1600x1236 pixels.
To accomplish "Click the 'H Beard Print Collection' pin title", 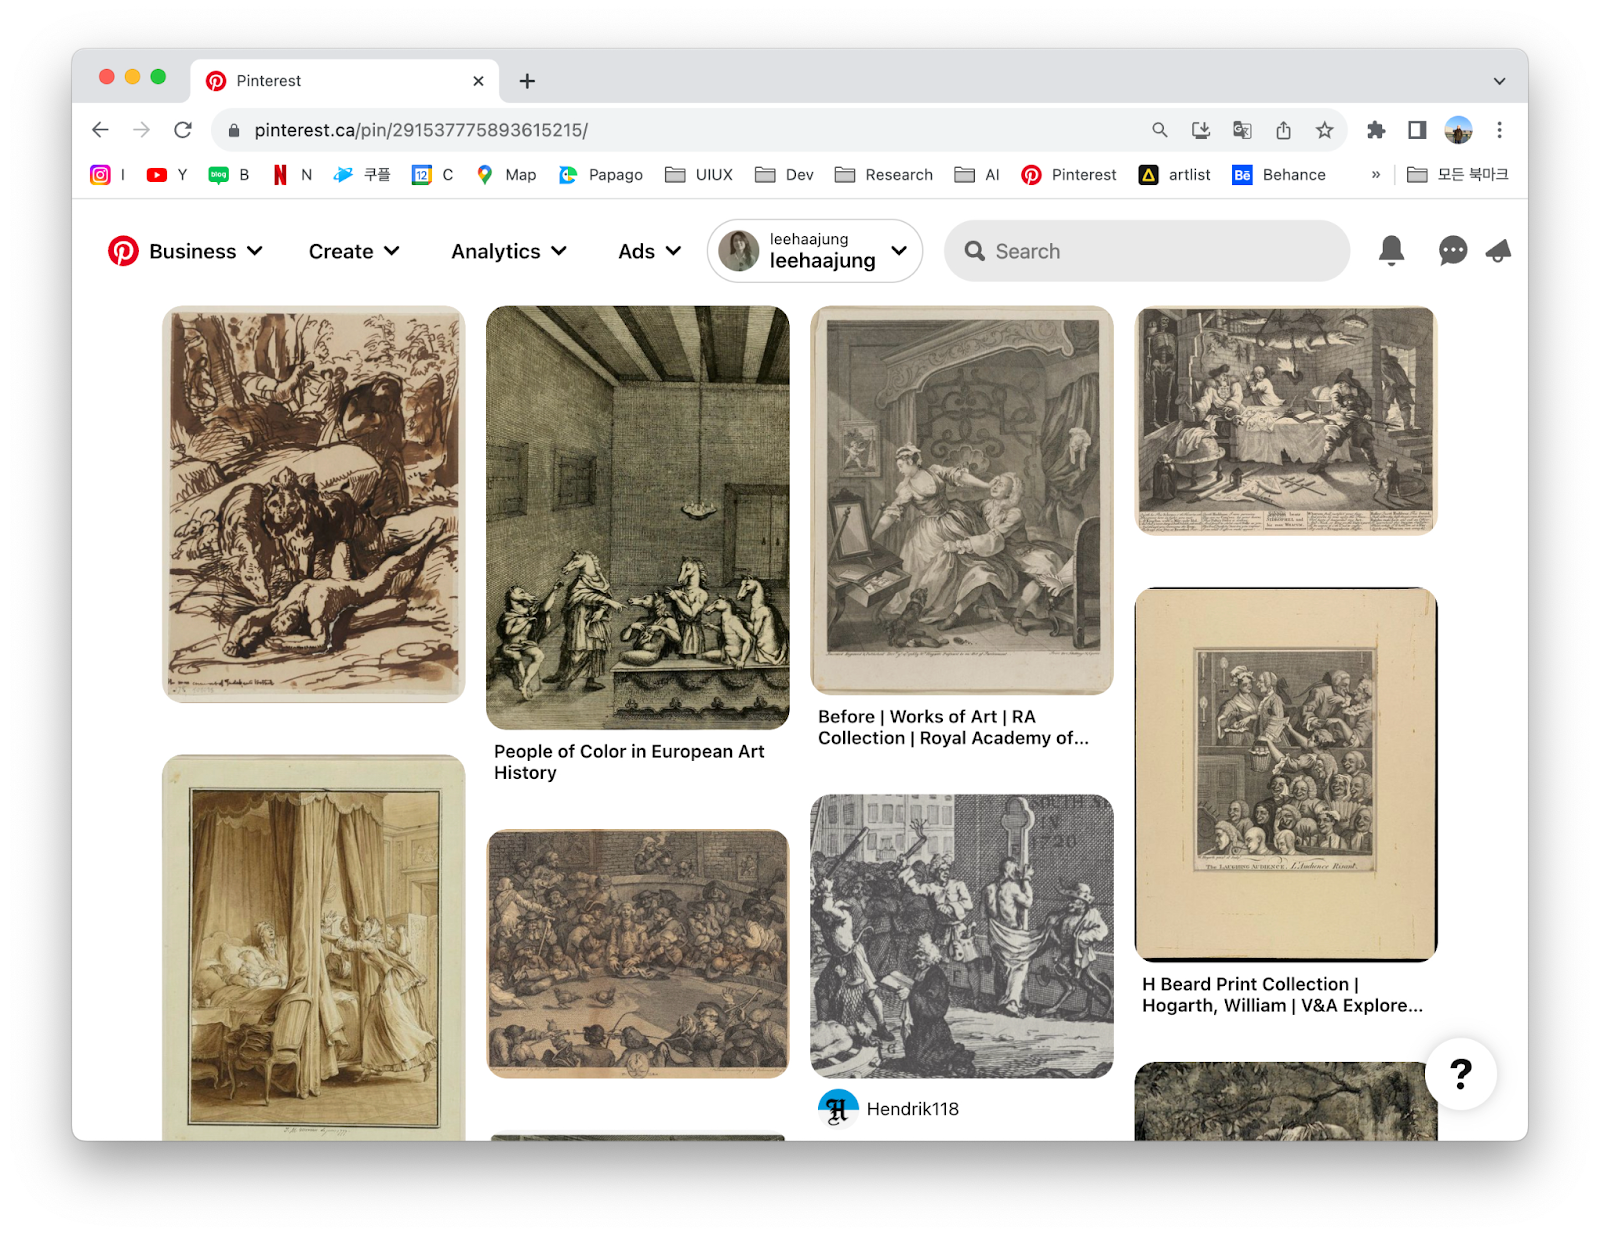I will [1282, 995].
